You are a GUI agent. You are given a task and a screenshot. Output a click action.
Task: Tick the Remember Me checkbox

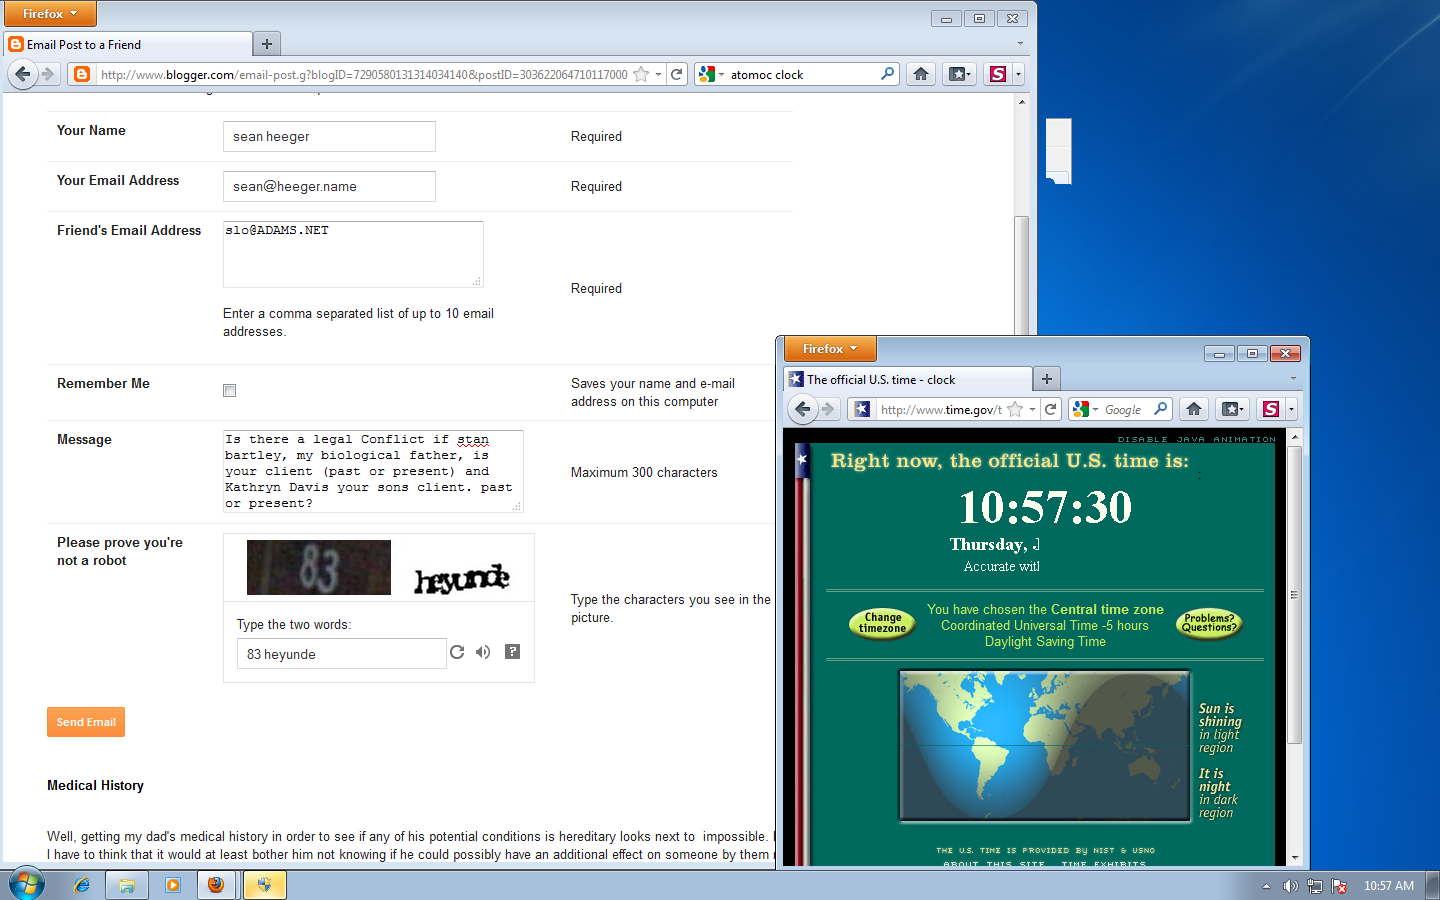[x=230, y=390]
